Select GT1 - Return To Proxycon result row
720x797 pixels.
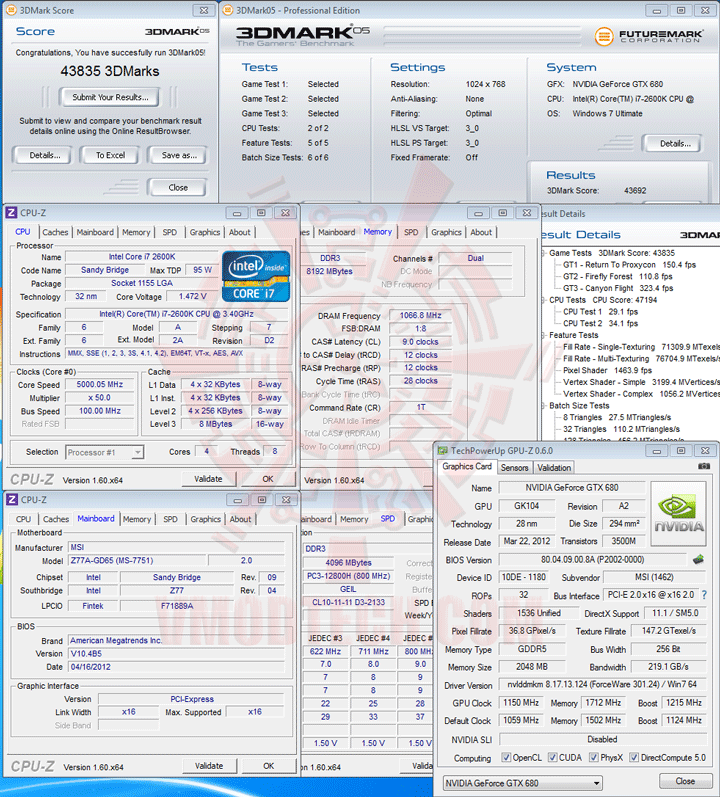(629, 264)
